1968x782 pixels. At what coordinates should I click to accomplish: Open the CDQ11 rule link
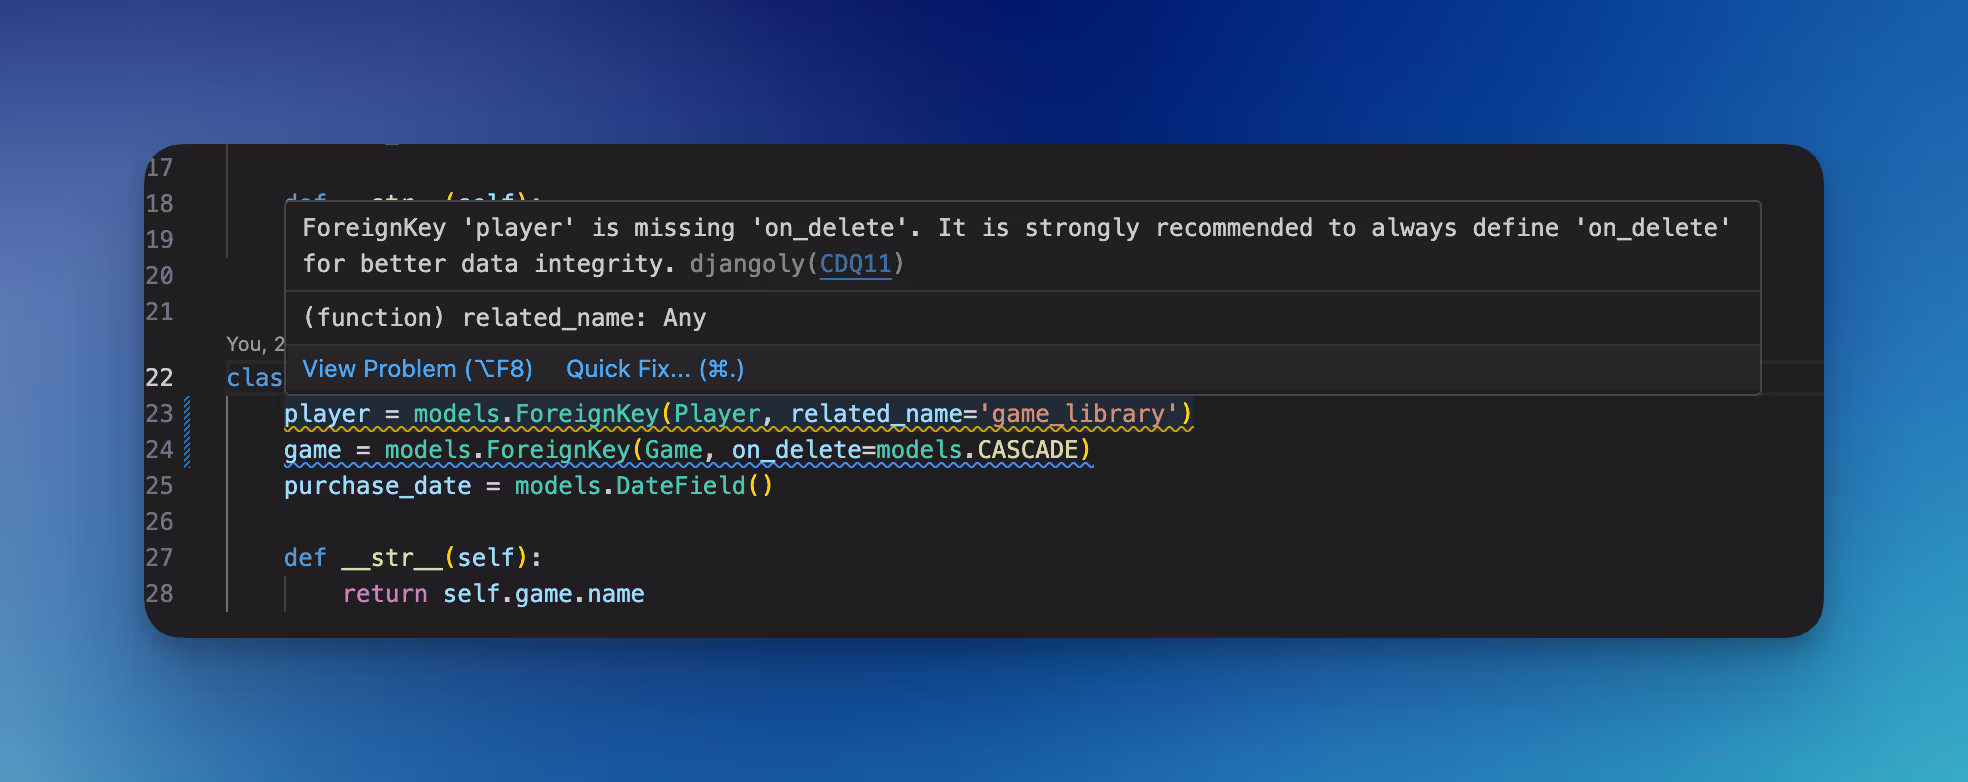click(855, 264)
